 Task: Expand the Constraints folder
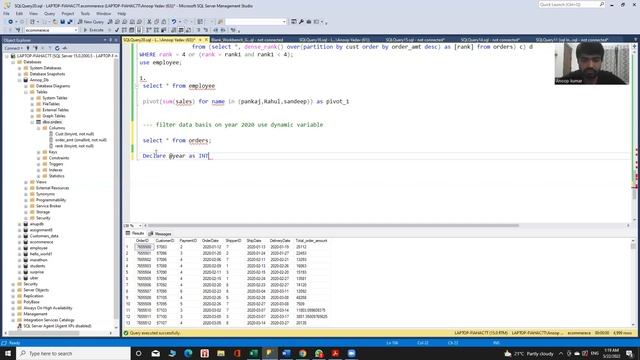coord(39,158)
